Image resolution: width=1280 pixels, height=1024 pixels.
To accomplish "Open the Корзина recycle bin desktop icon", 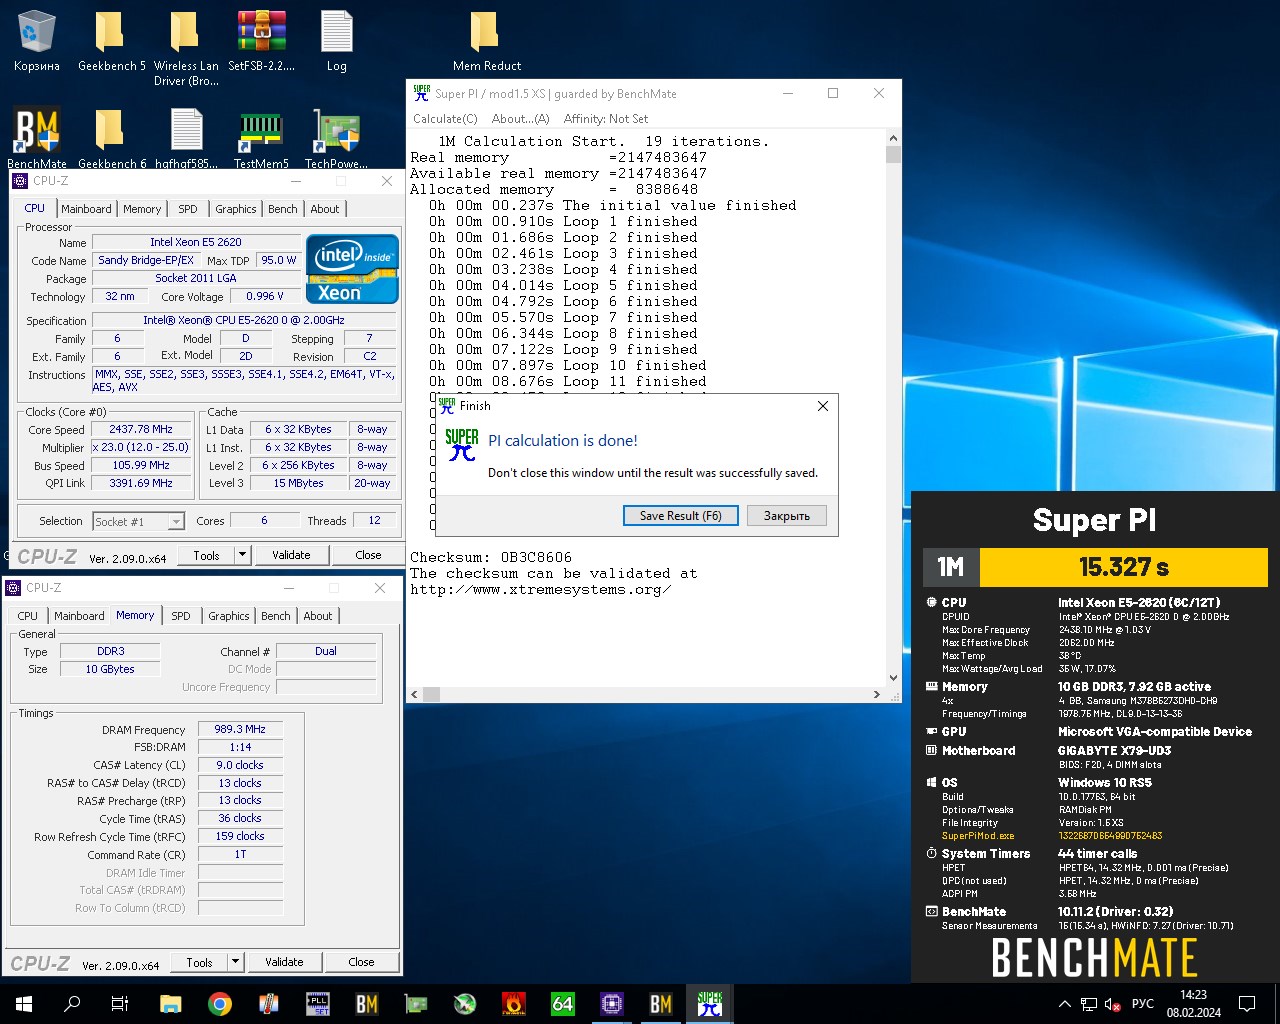I will [37, 42].
